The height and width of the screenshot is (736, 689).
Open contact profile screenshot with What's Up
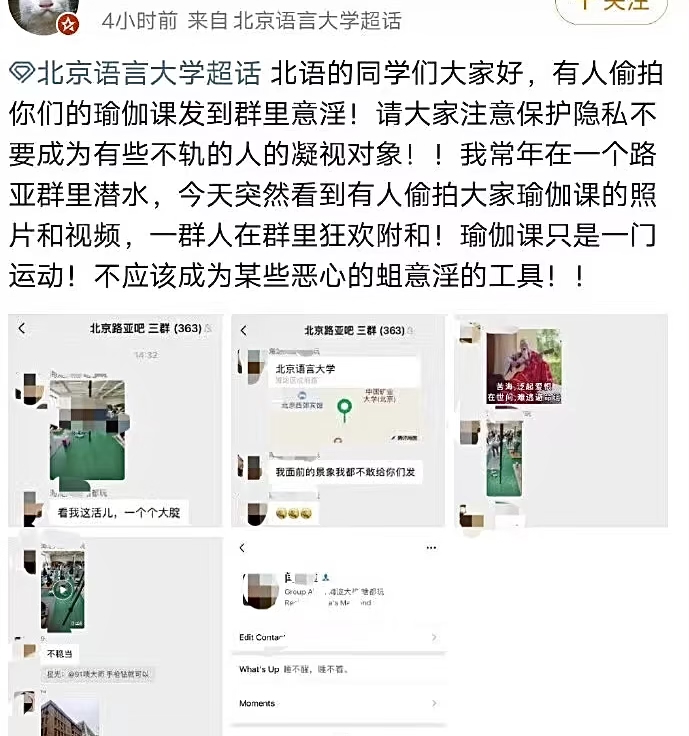coord(338,636)
